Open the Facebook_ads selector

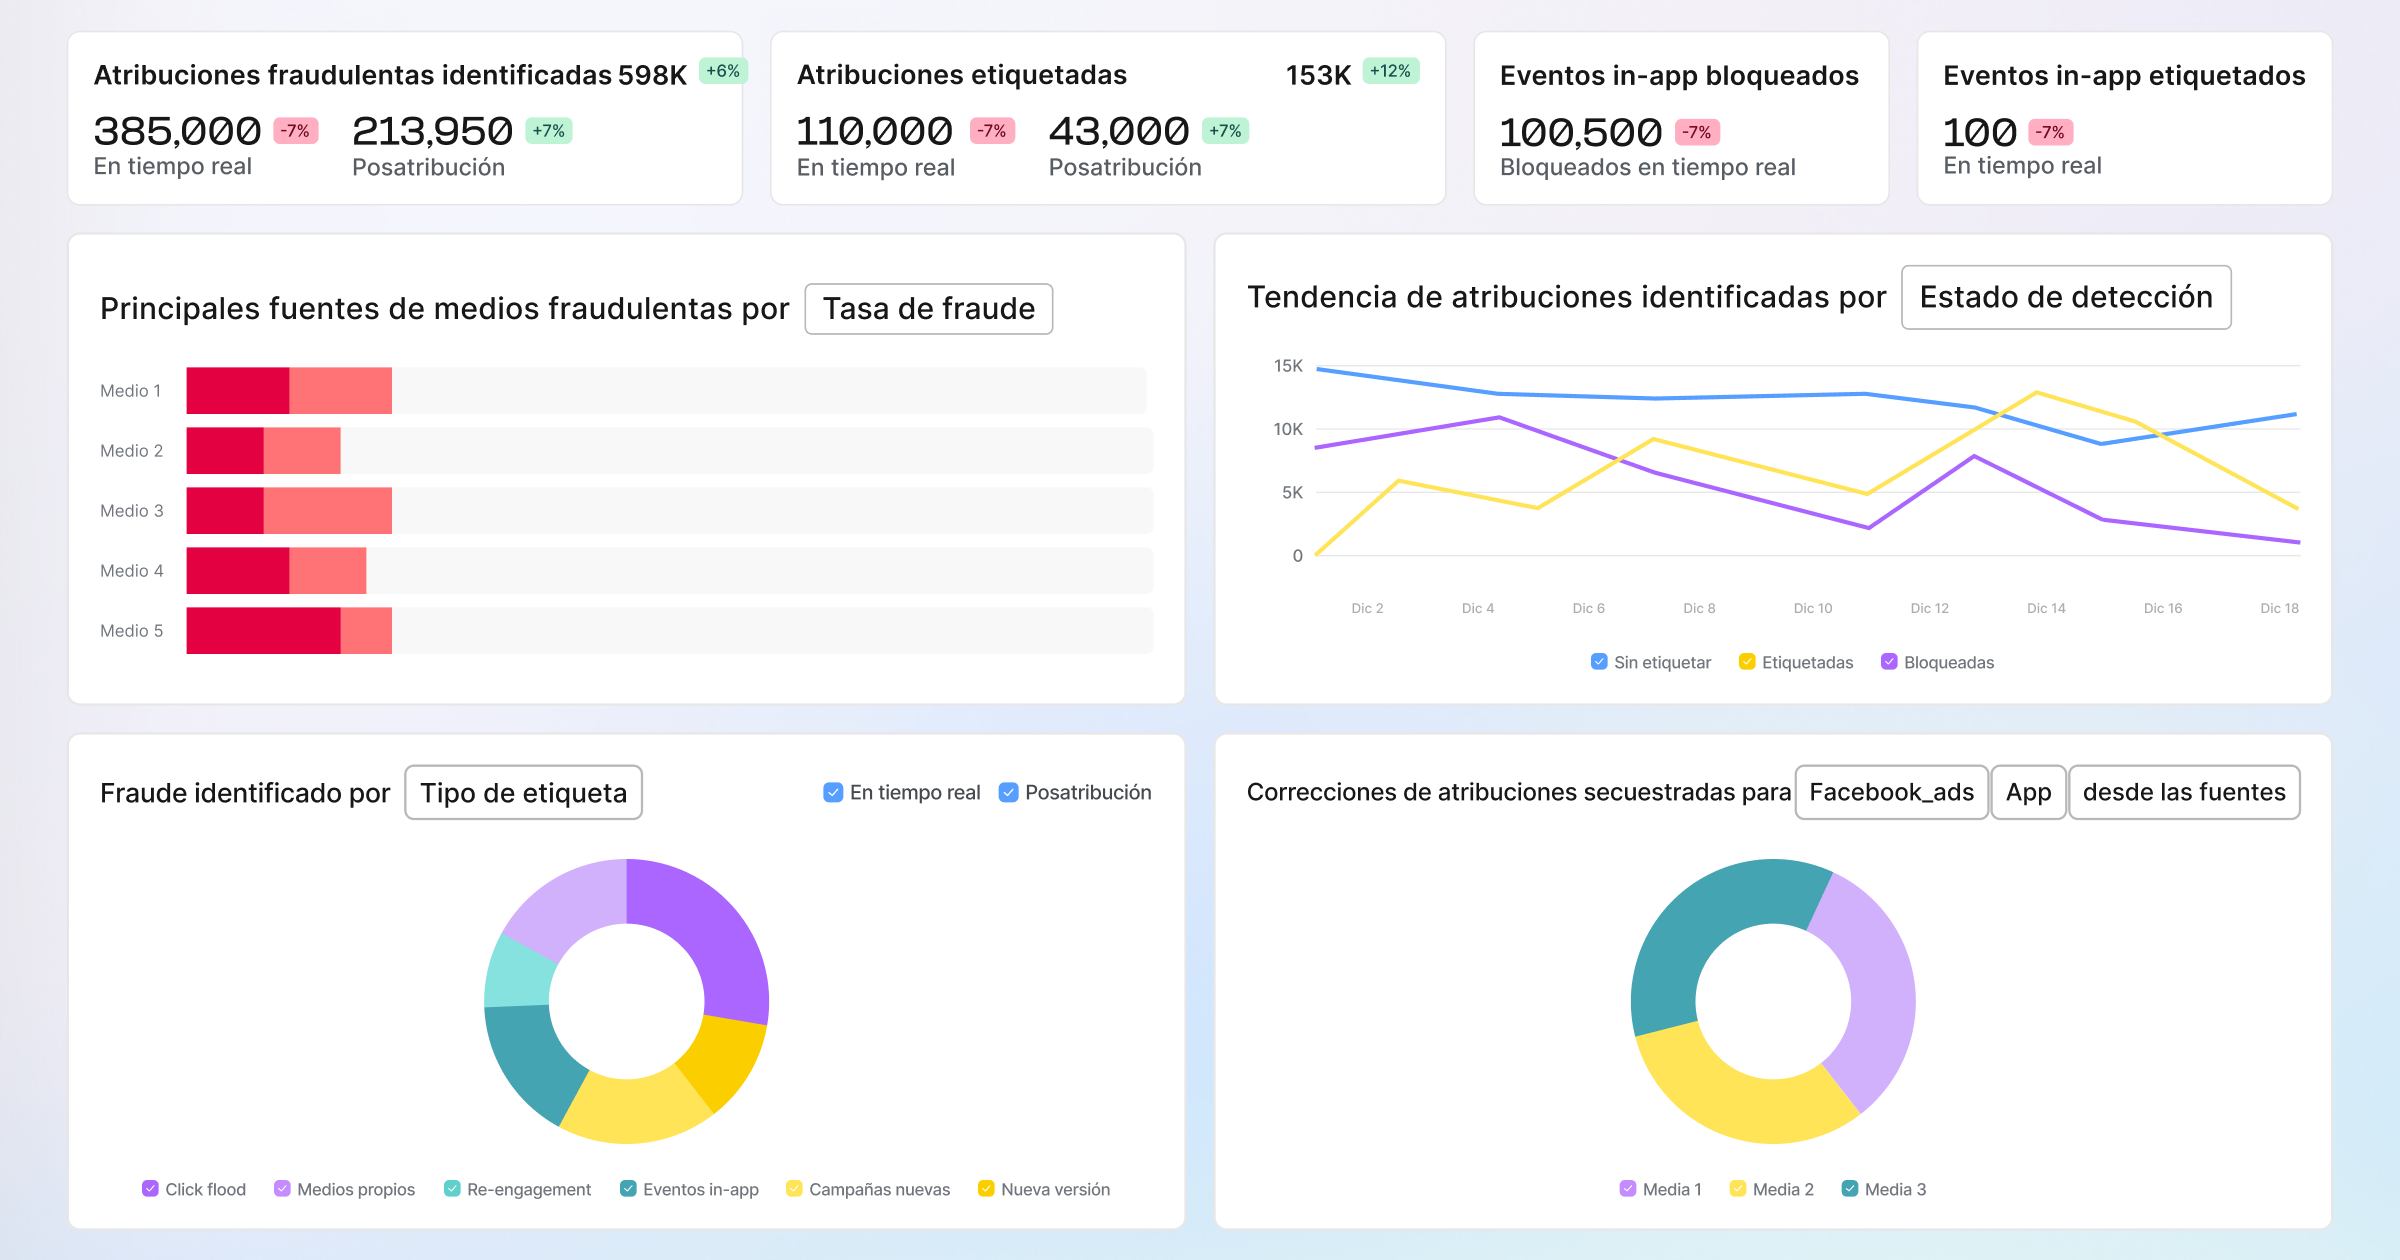point(1891,792)
